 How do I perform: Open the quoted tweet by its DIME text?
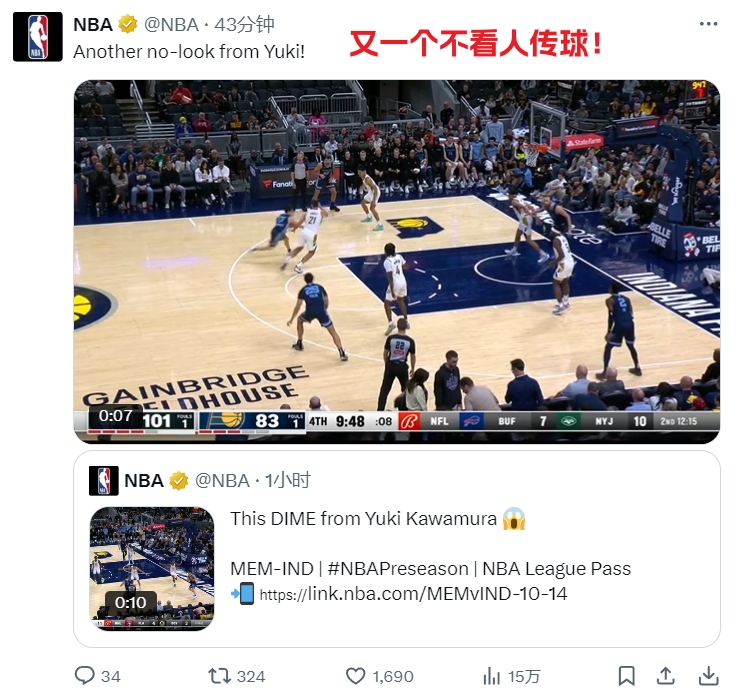pyautogui.click(x=363, y=519)
